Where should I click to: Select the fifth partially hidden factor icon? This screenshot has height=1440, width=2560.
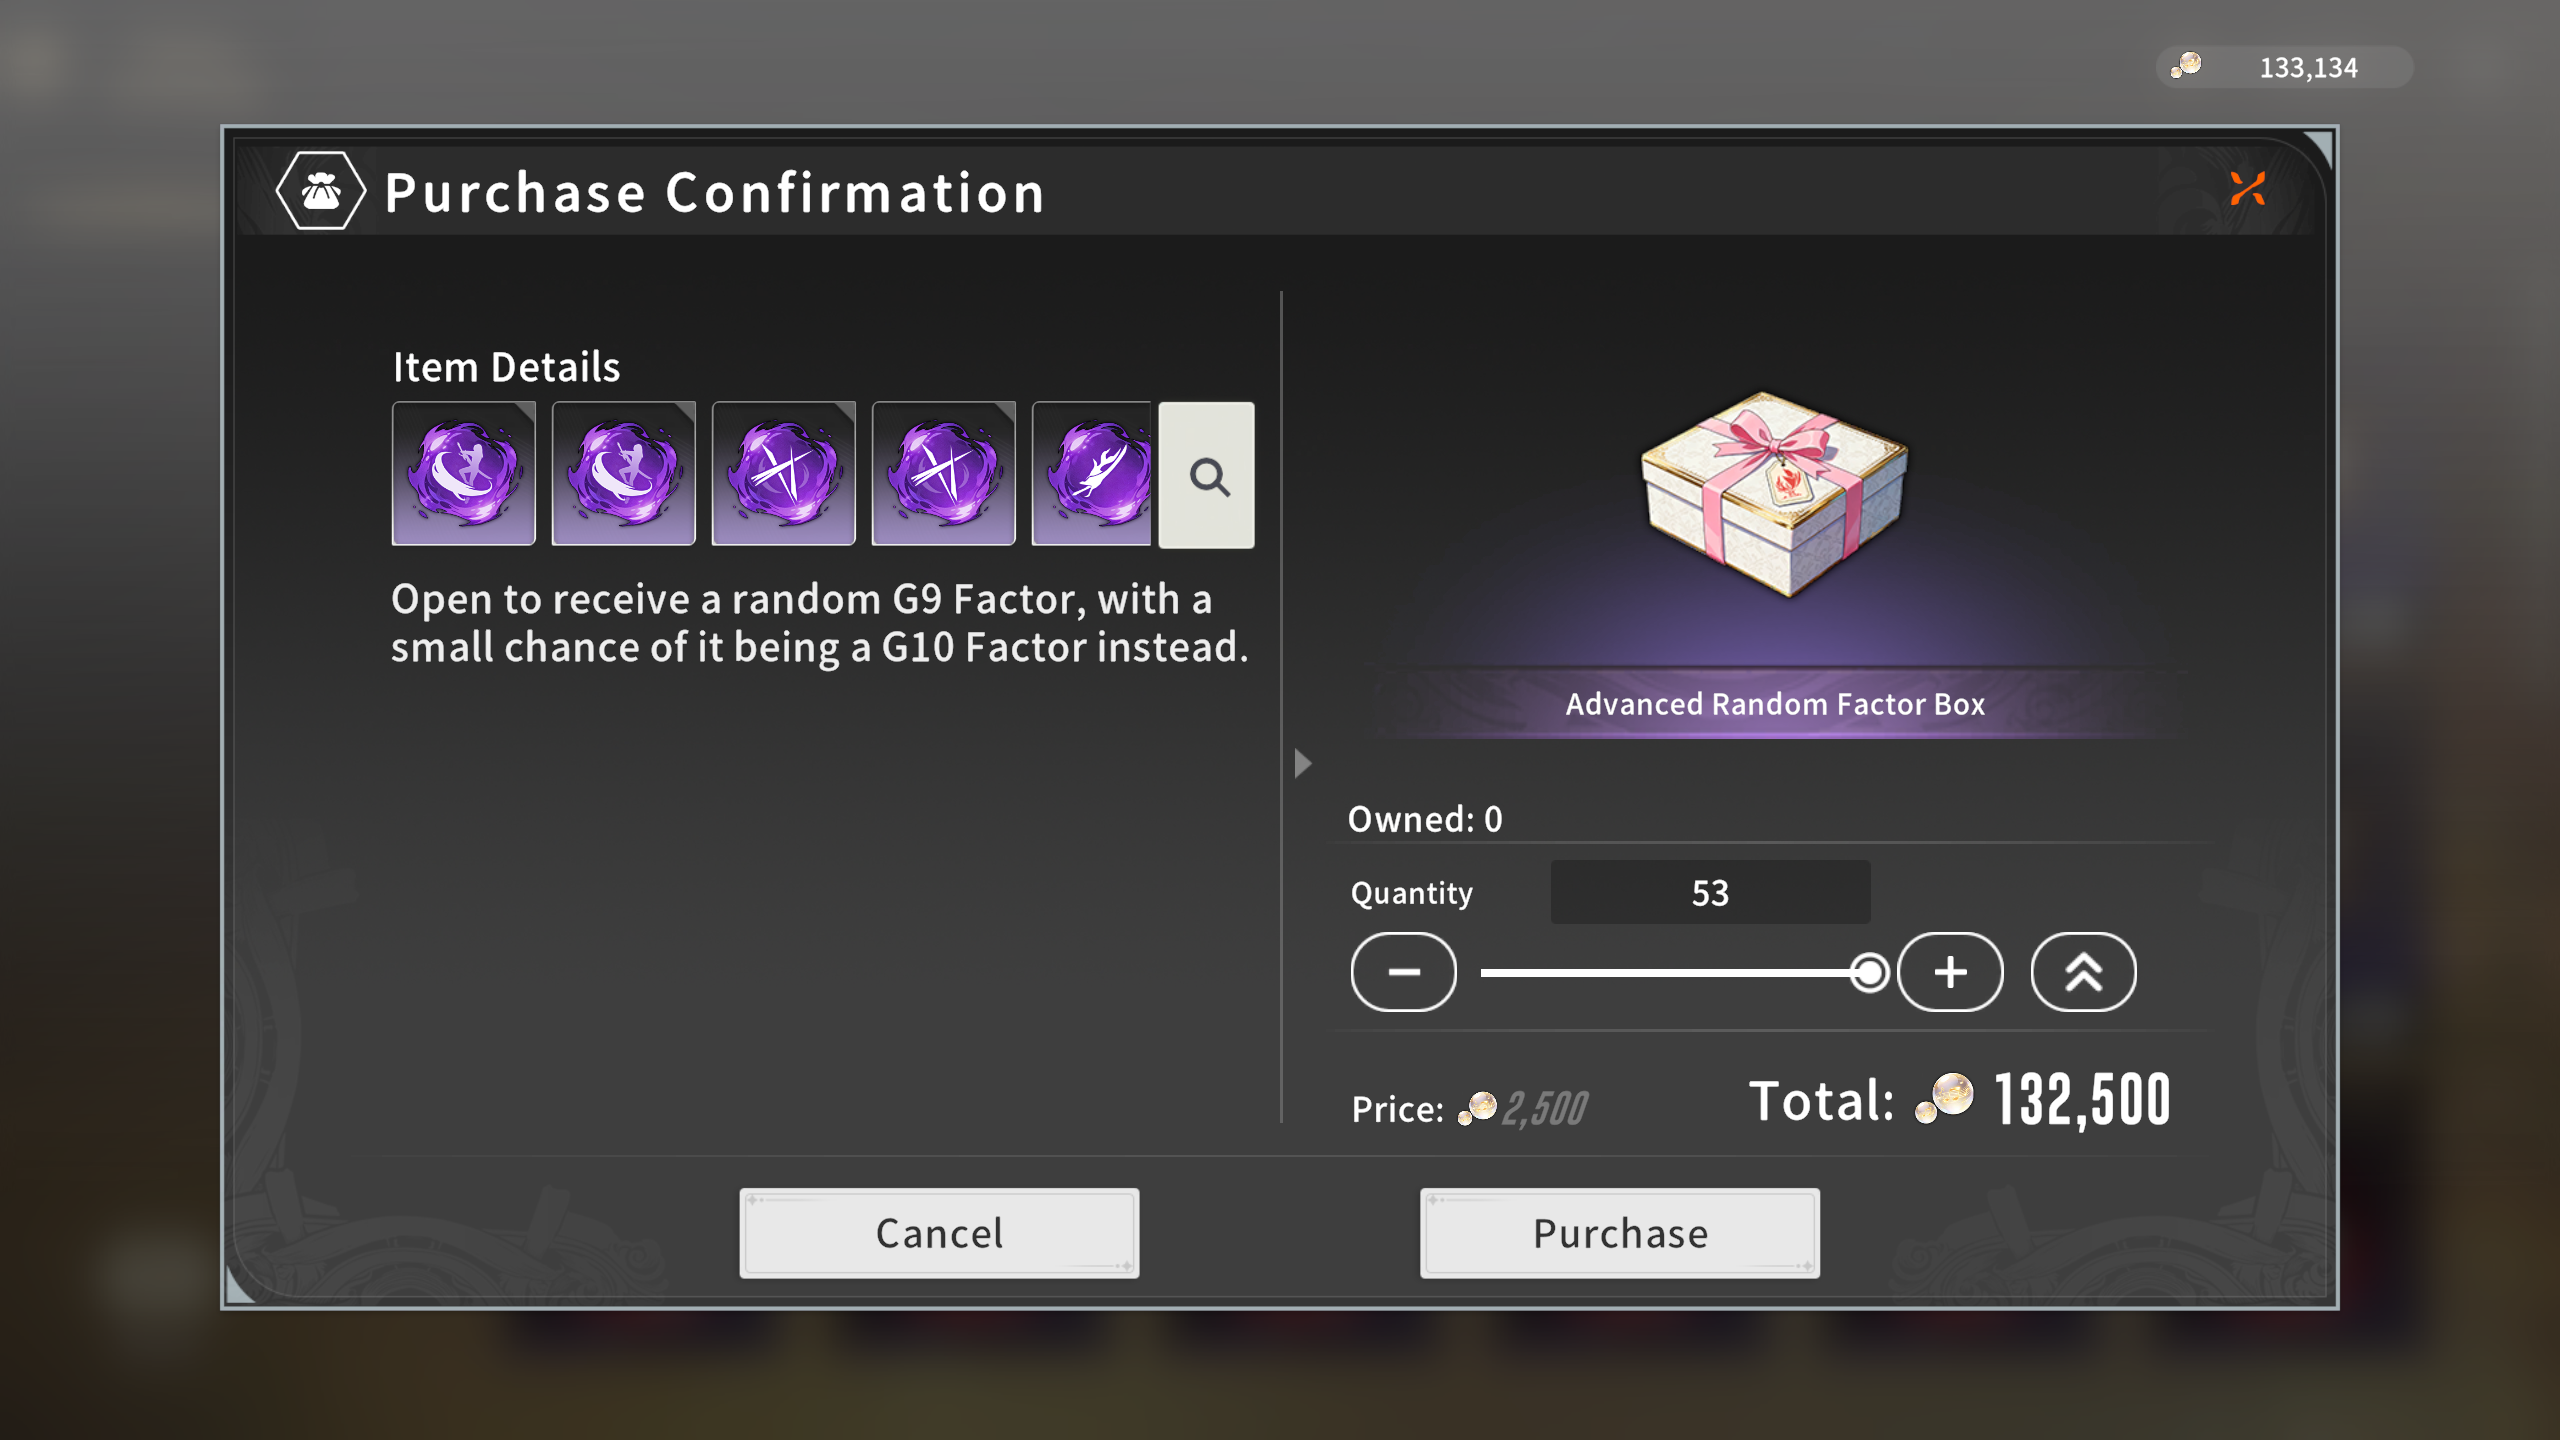click(1092, 473)
